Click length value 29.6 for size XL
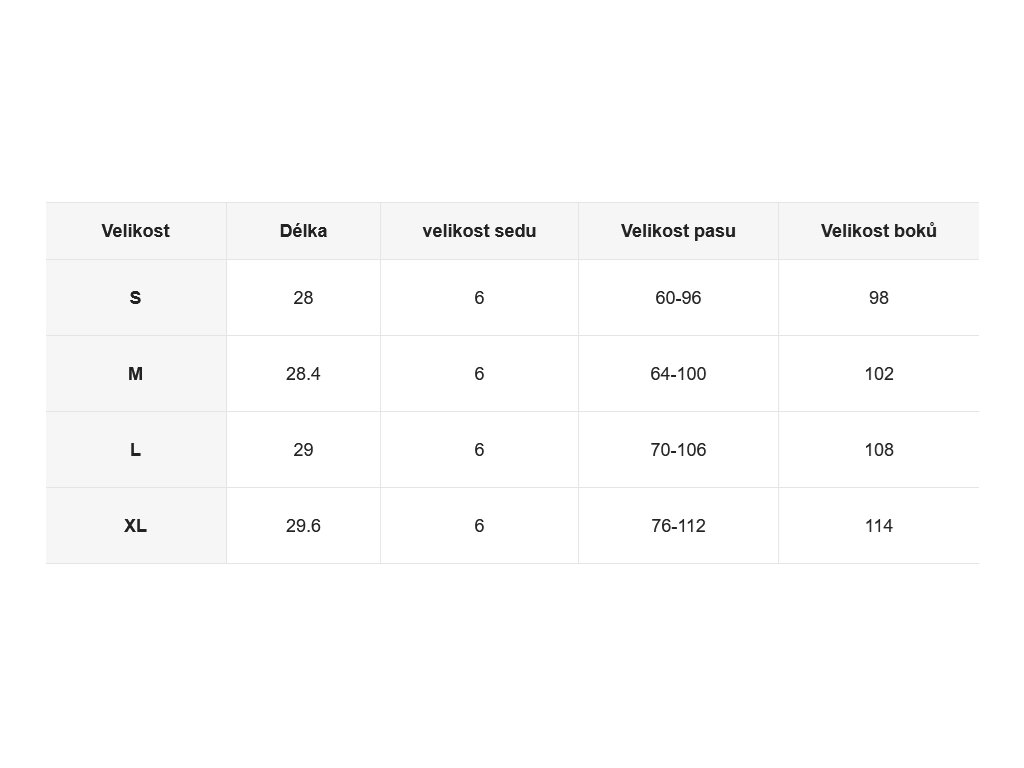Image resolution: width=1024 pixels, height=768 pixels. point(303,526)
